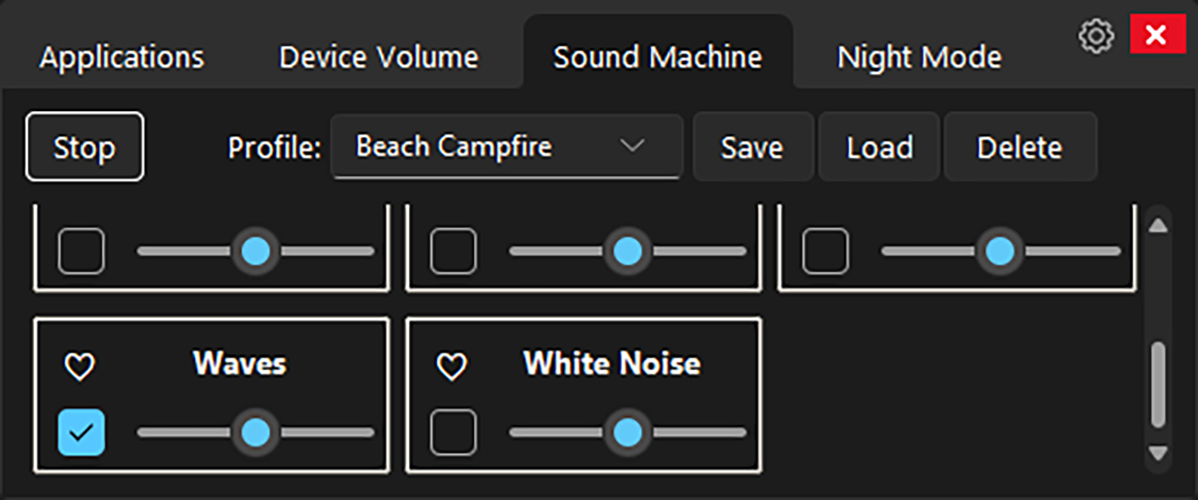This screenshot has height=500, width=1198.
Task: Click the slider handle in the card above Waves
Action: [255, 251]
